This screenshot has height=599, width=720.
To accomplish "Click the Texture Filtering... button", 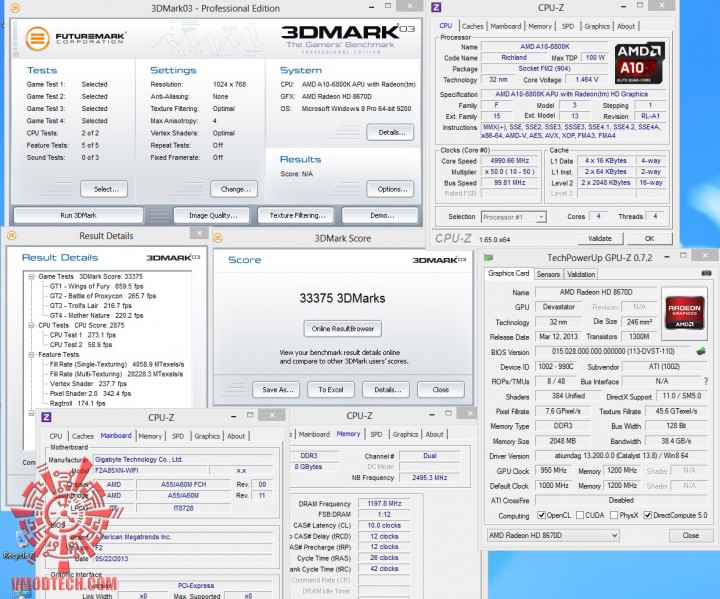I will 297,215.
